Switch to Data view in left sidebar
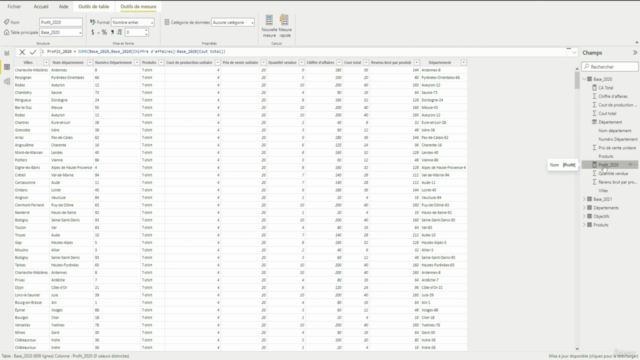This screenshot has height=360, width=640. tap(7, 67)
